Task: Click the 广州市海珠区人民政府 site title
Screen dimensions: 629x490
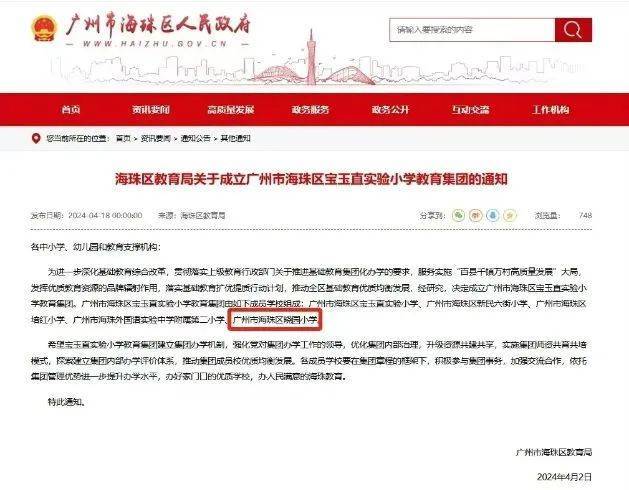Action: tap(158, 25)
